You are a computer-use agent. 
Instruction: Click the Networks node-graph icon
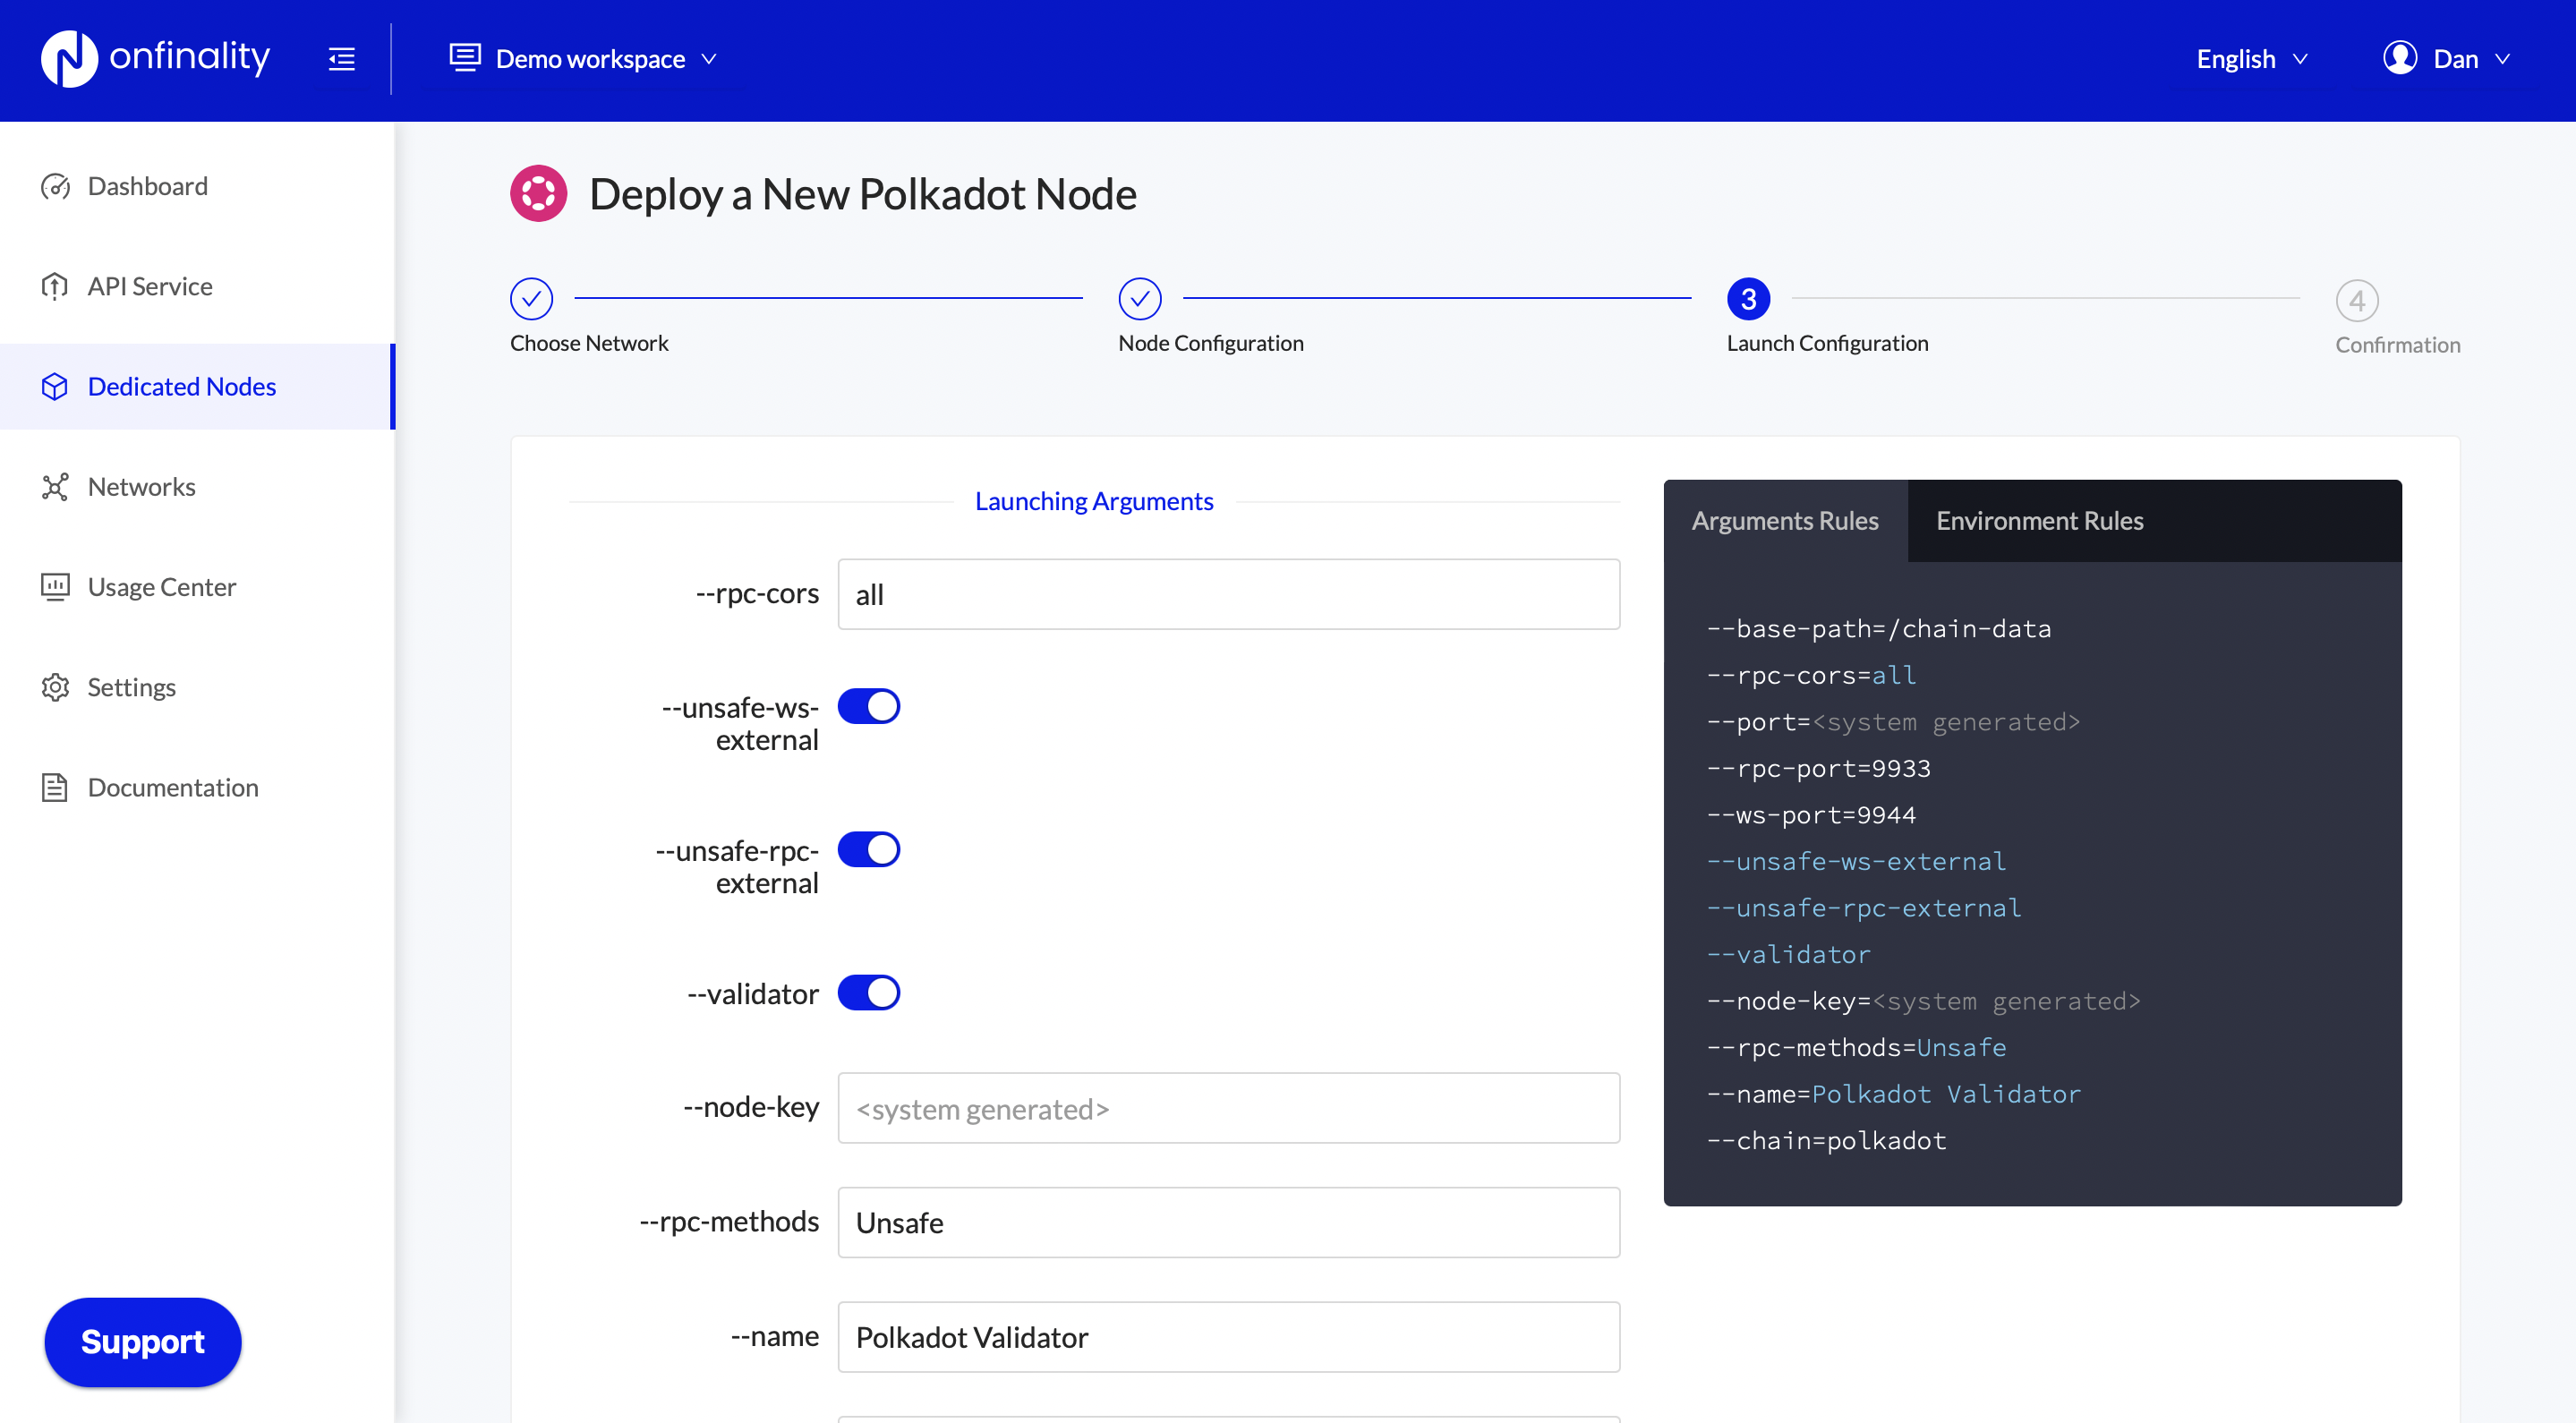(x=55, y=487)
